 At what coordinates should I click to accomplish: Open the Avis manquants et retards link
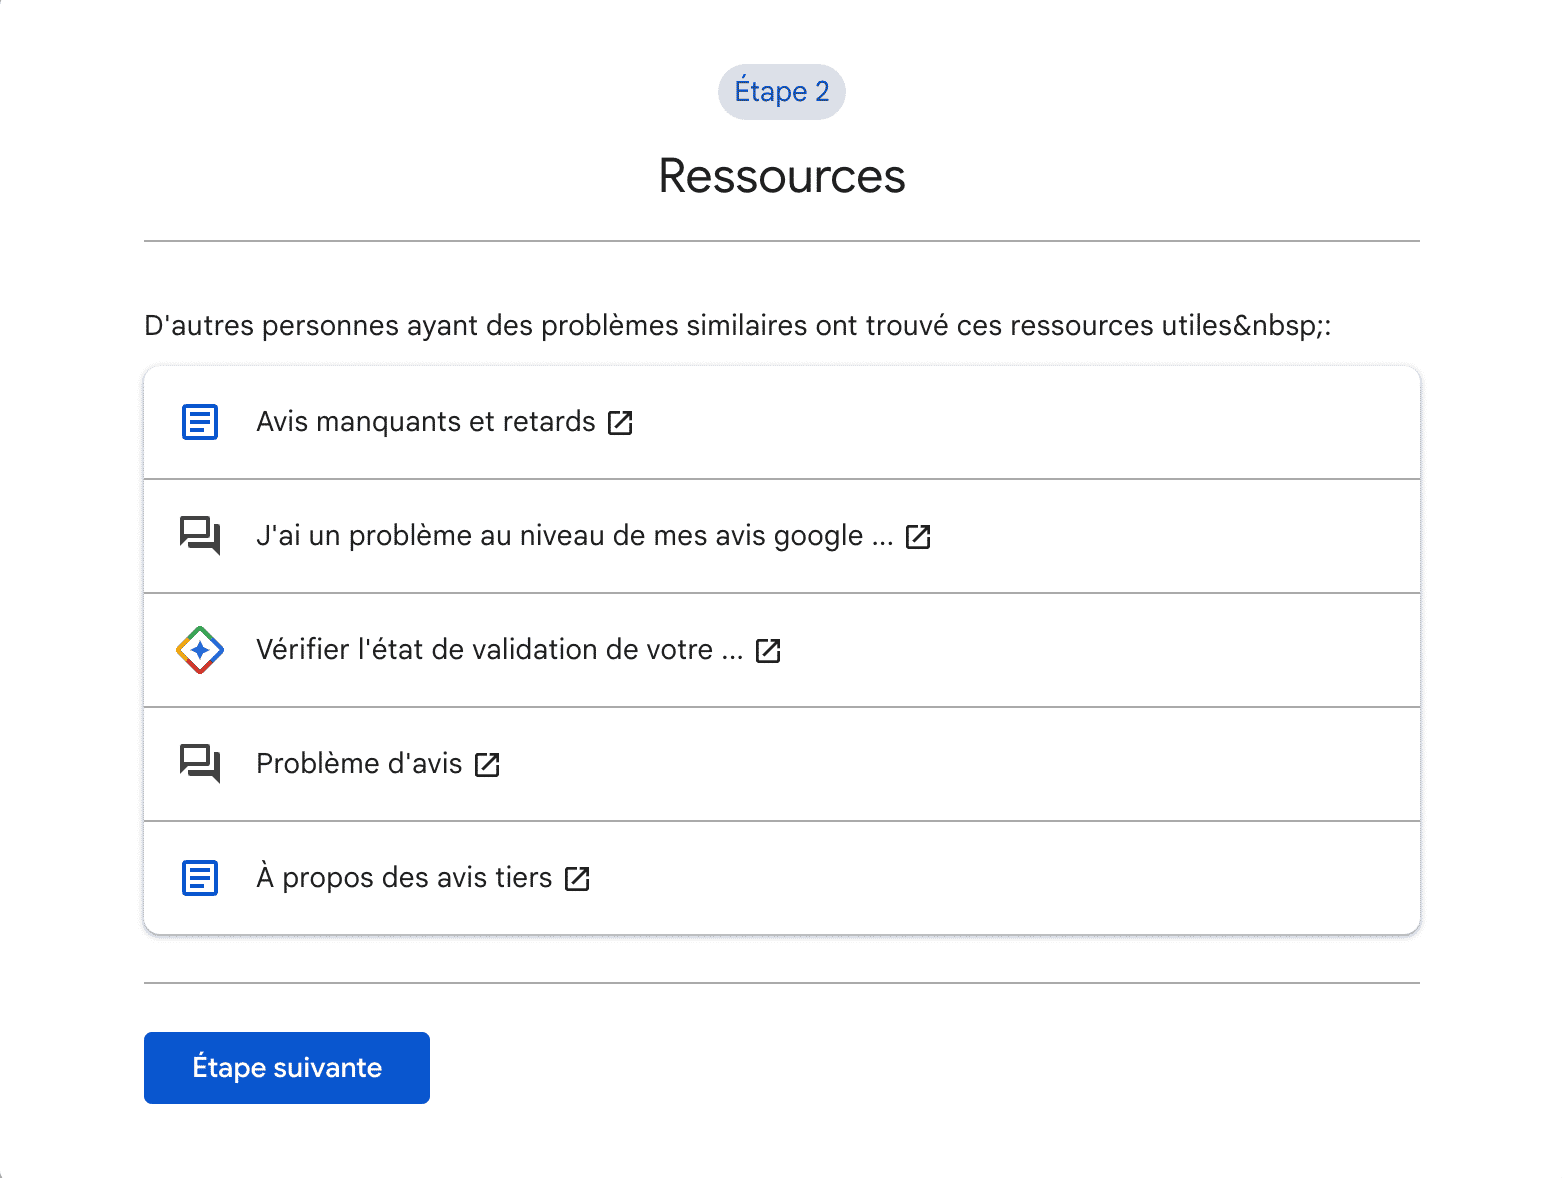[x=425, y=422]
